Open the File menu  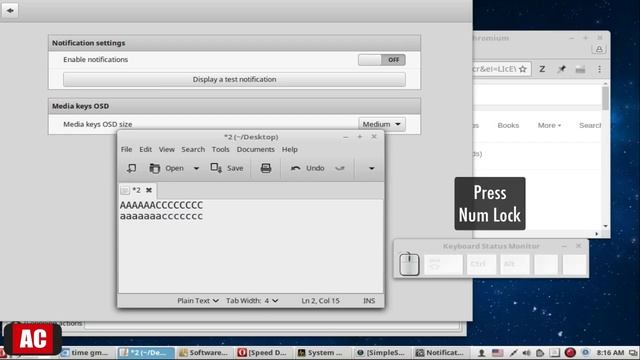pos(127,149)
